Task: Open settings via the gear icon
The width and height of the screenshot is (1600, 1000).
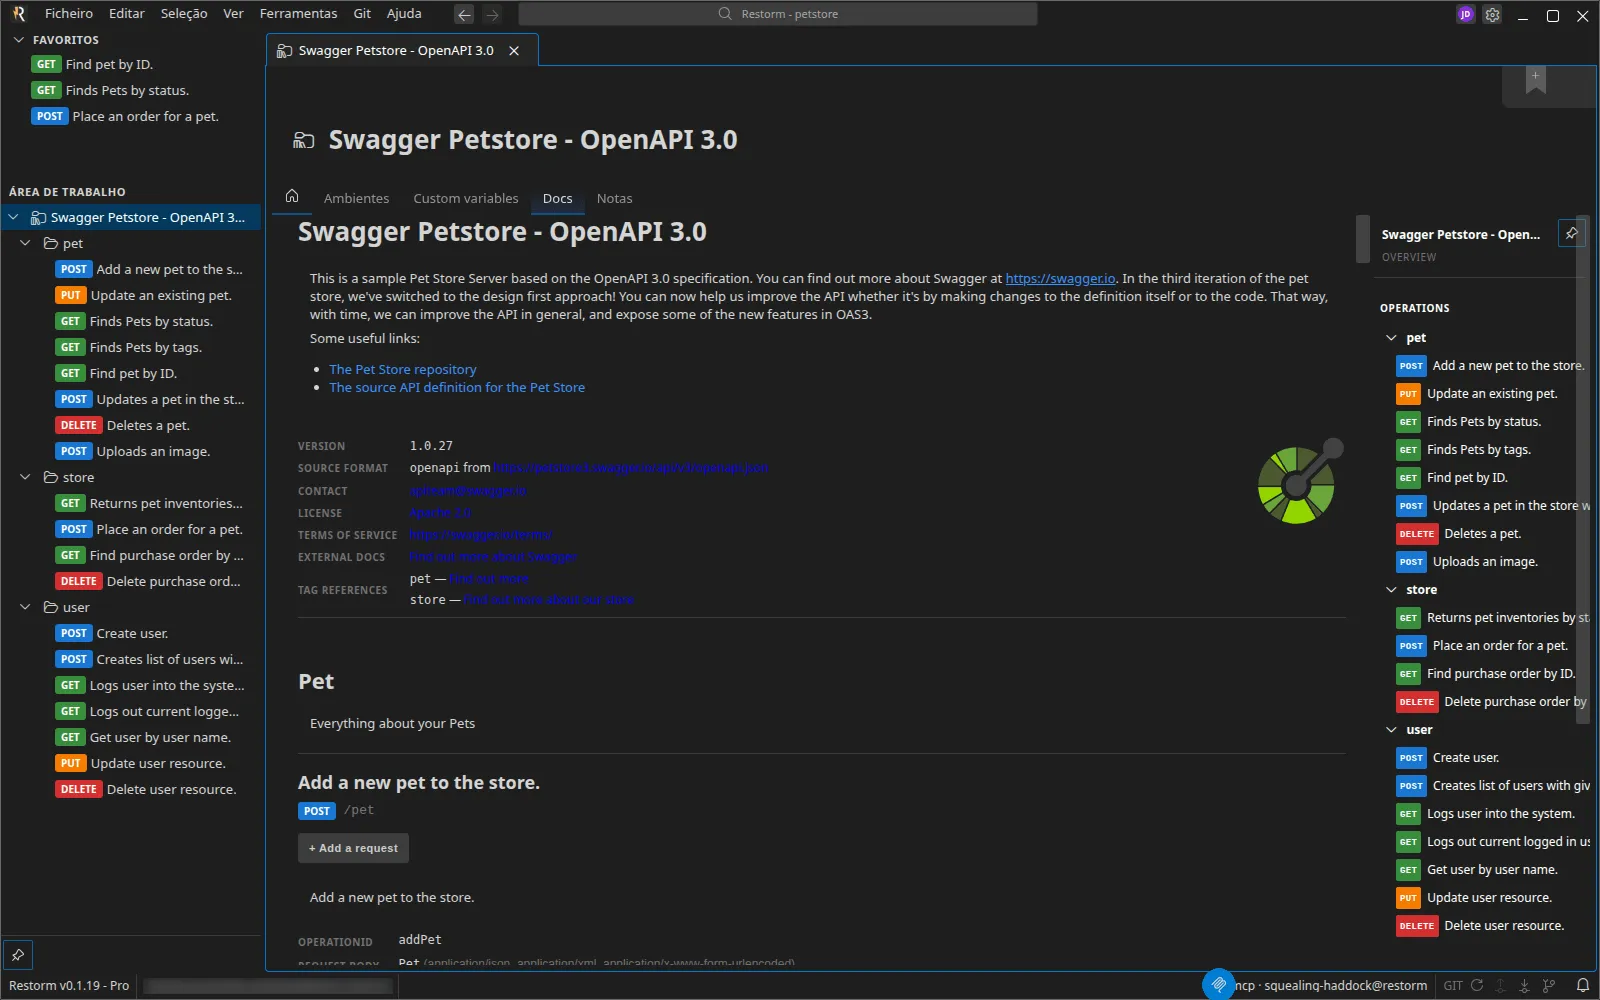Action: click(1492, 14)
